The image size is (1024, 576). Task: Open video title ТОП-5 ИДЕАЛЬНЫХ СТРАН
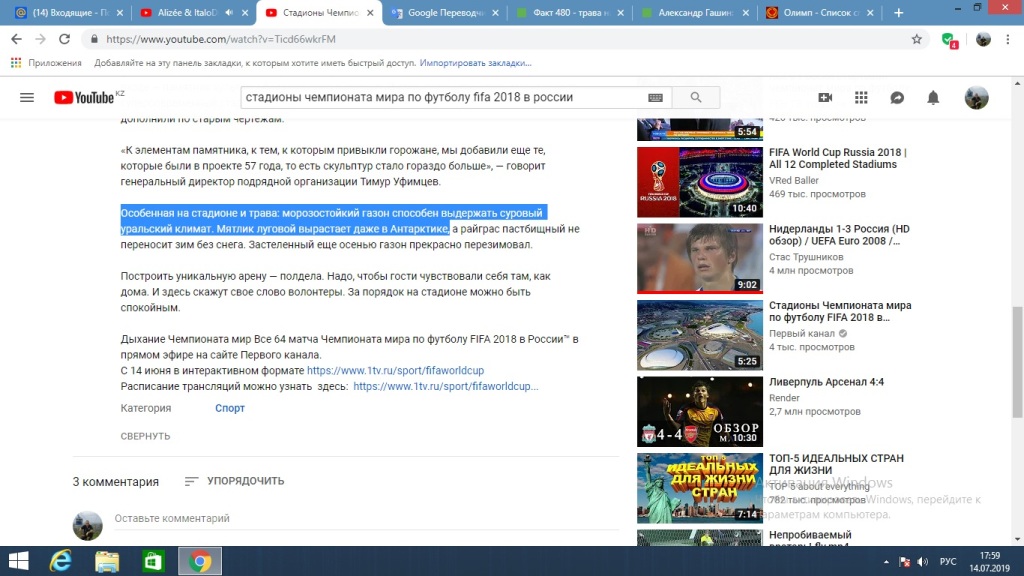(x=836, y=464)
